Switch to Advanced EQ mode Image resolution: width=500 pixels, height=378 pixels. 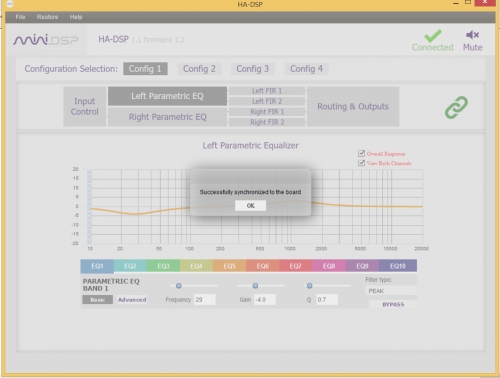pyautogui.click(x=132, y=300)
